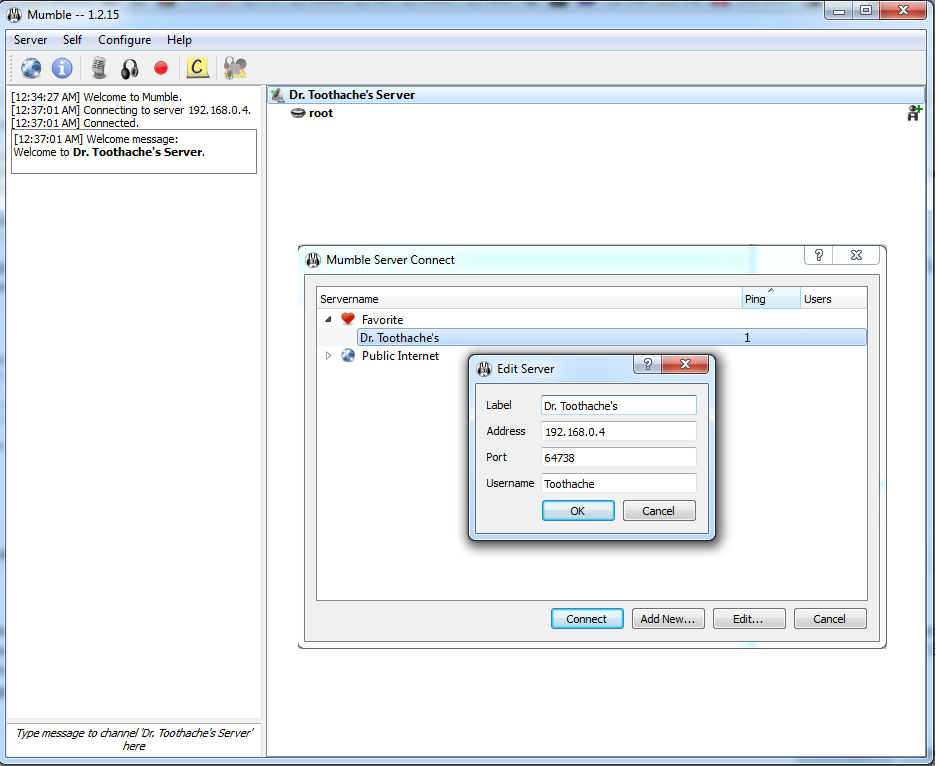Show server information via blue info icon
The height and width of the screenshot is (766, 938).
point(62,68)
